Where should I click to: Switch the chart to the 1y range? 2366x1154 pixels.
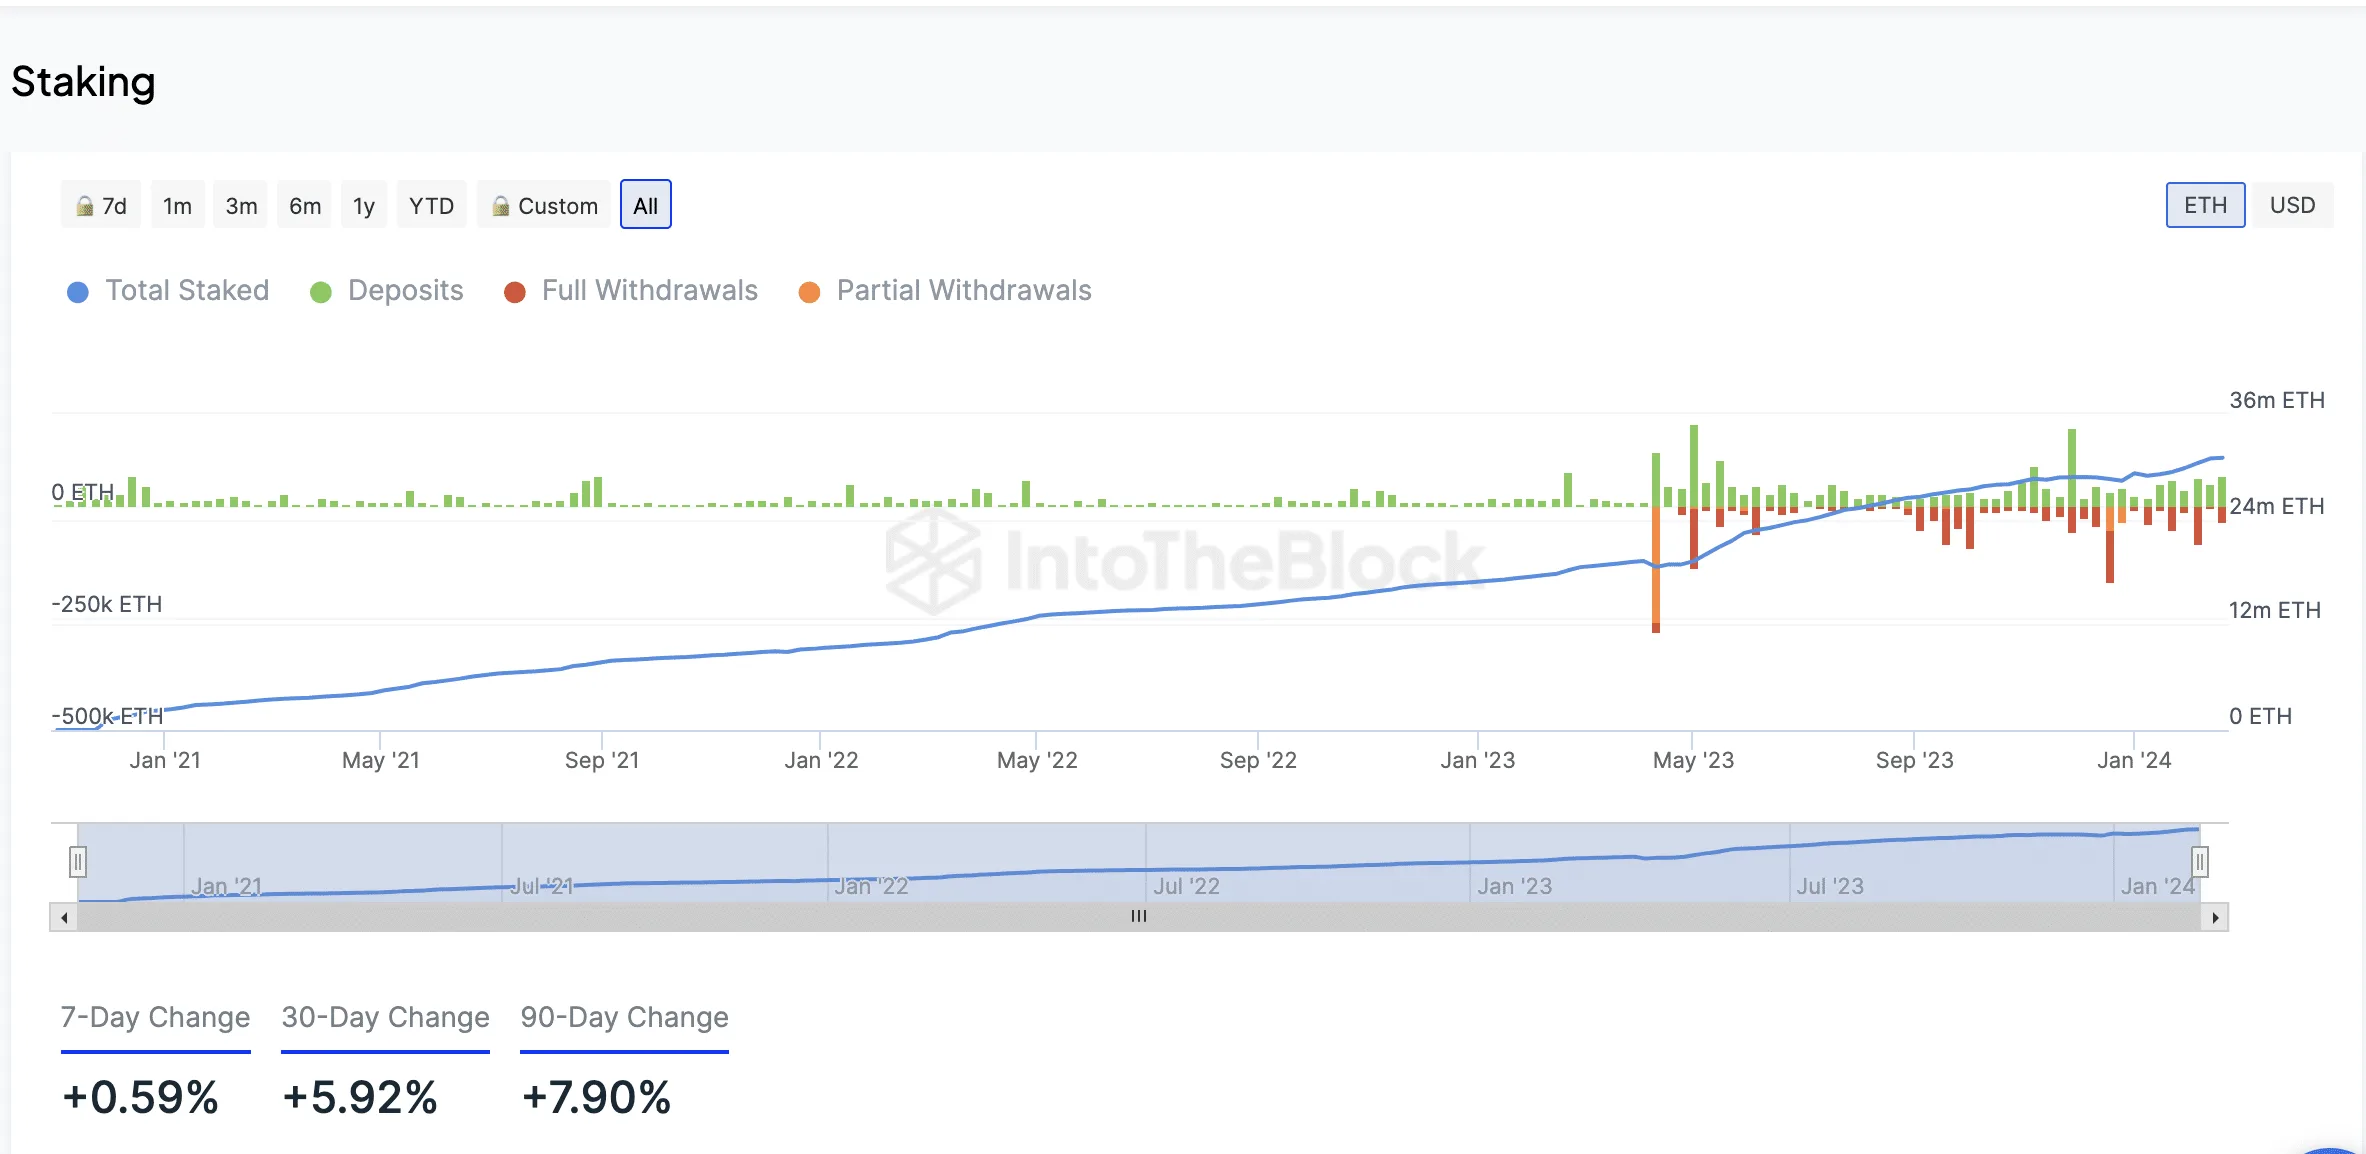364,205
